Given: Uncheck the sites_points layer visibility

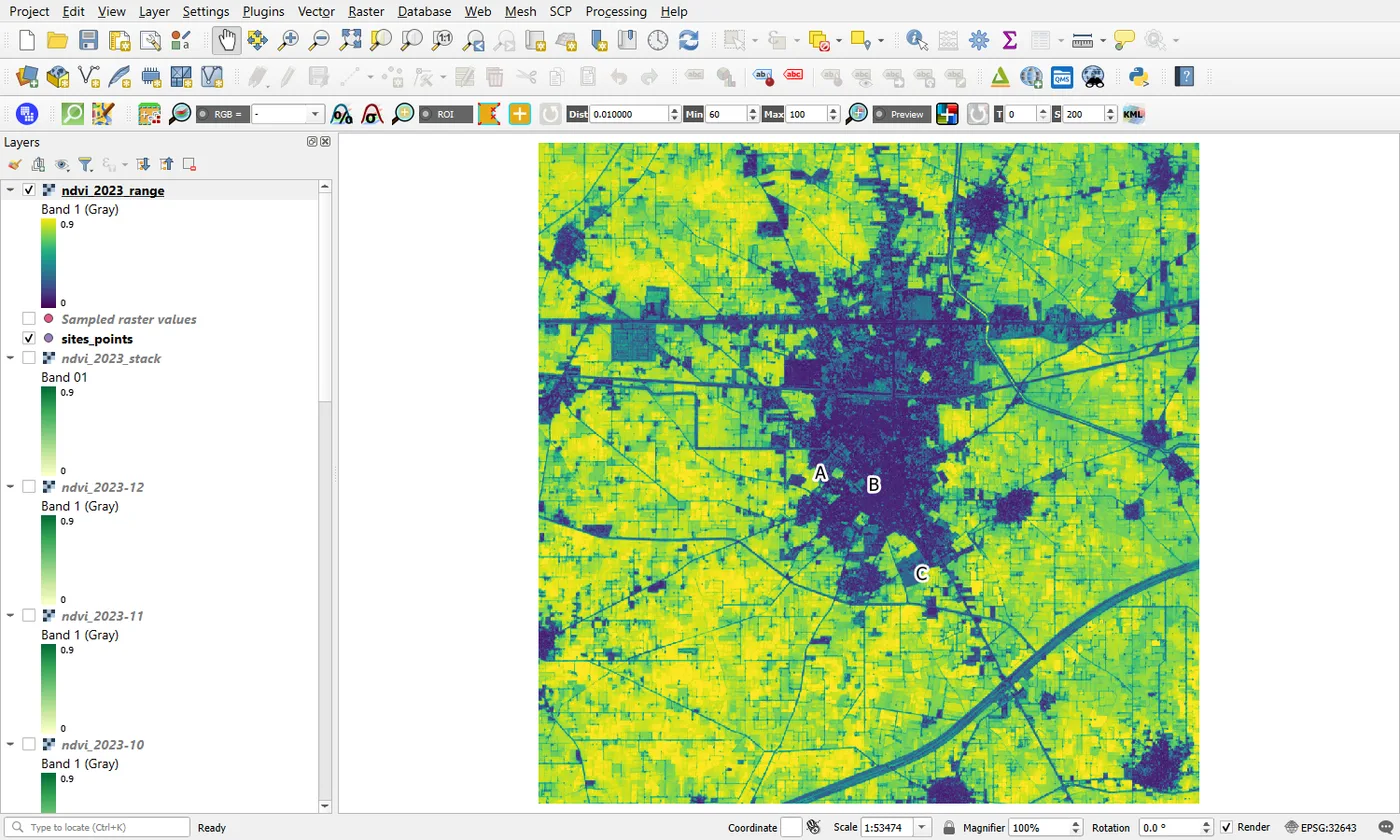Looking at the screenshot, I should [x=29, y=339].
